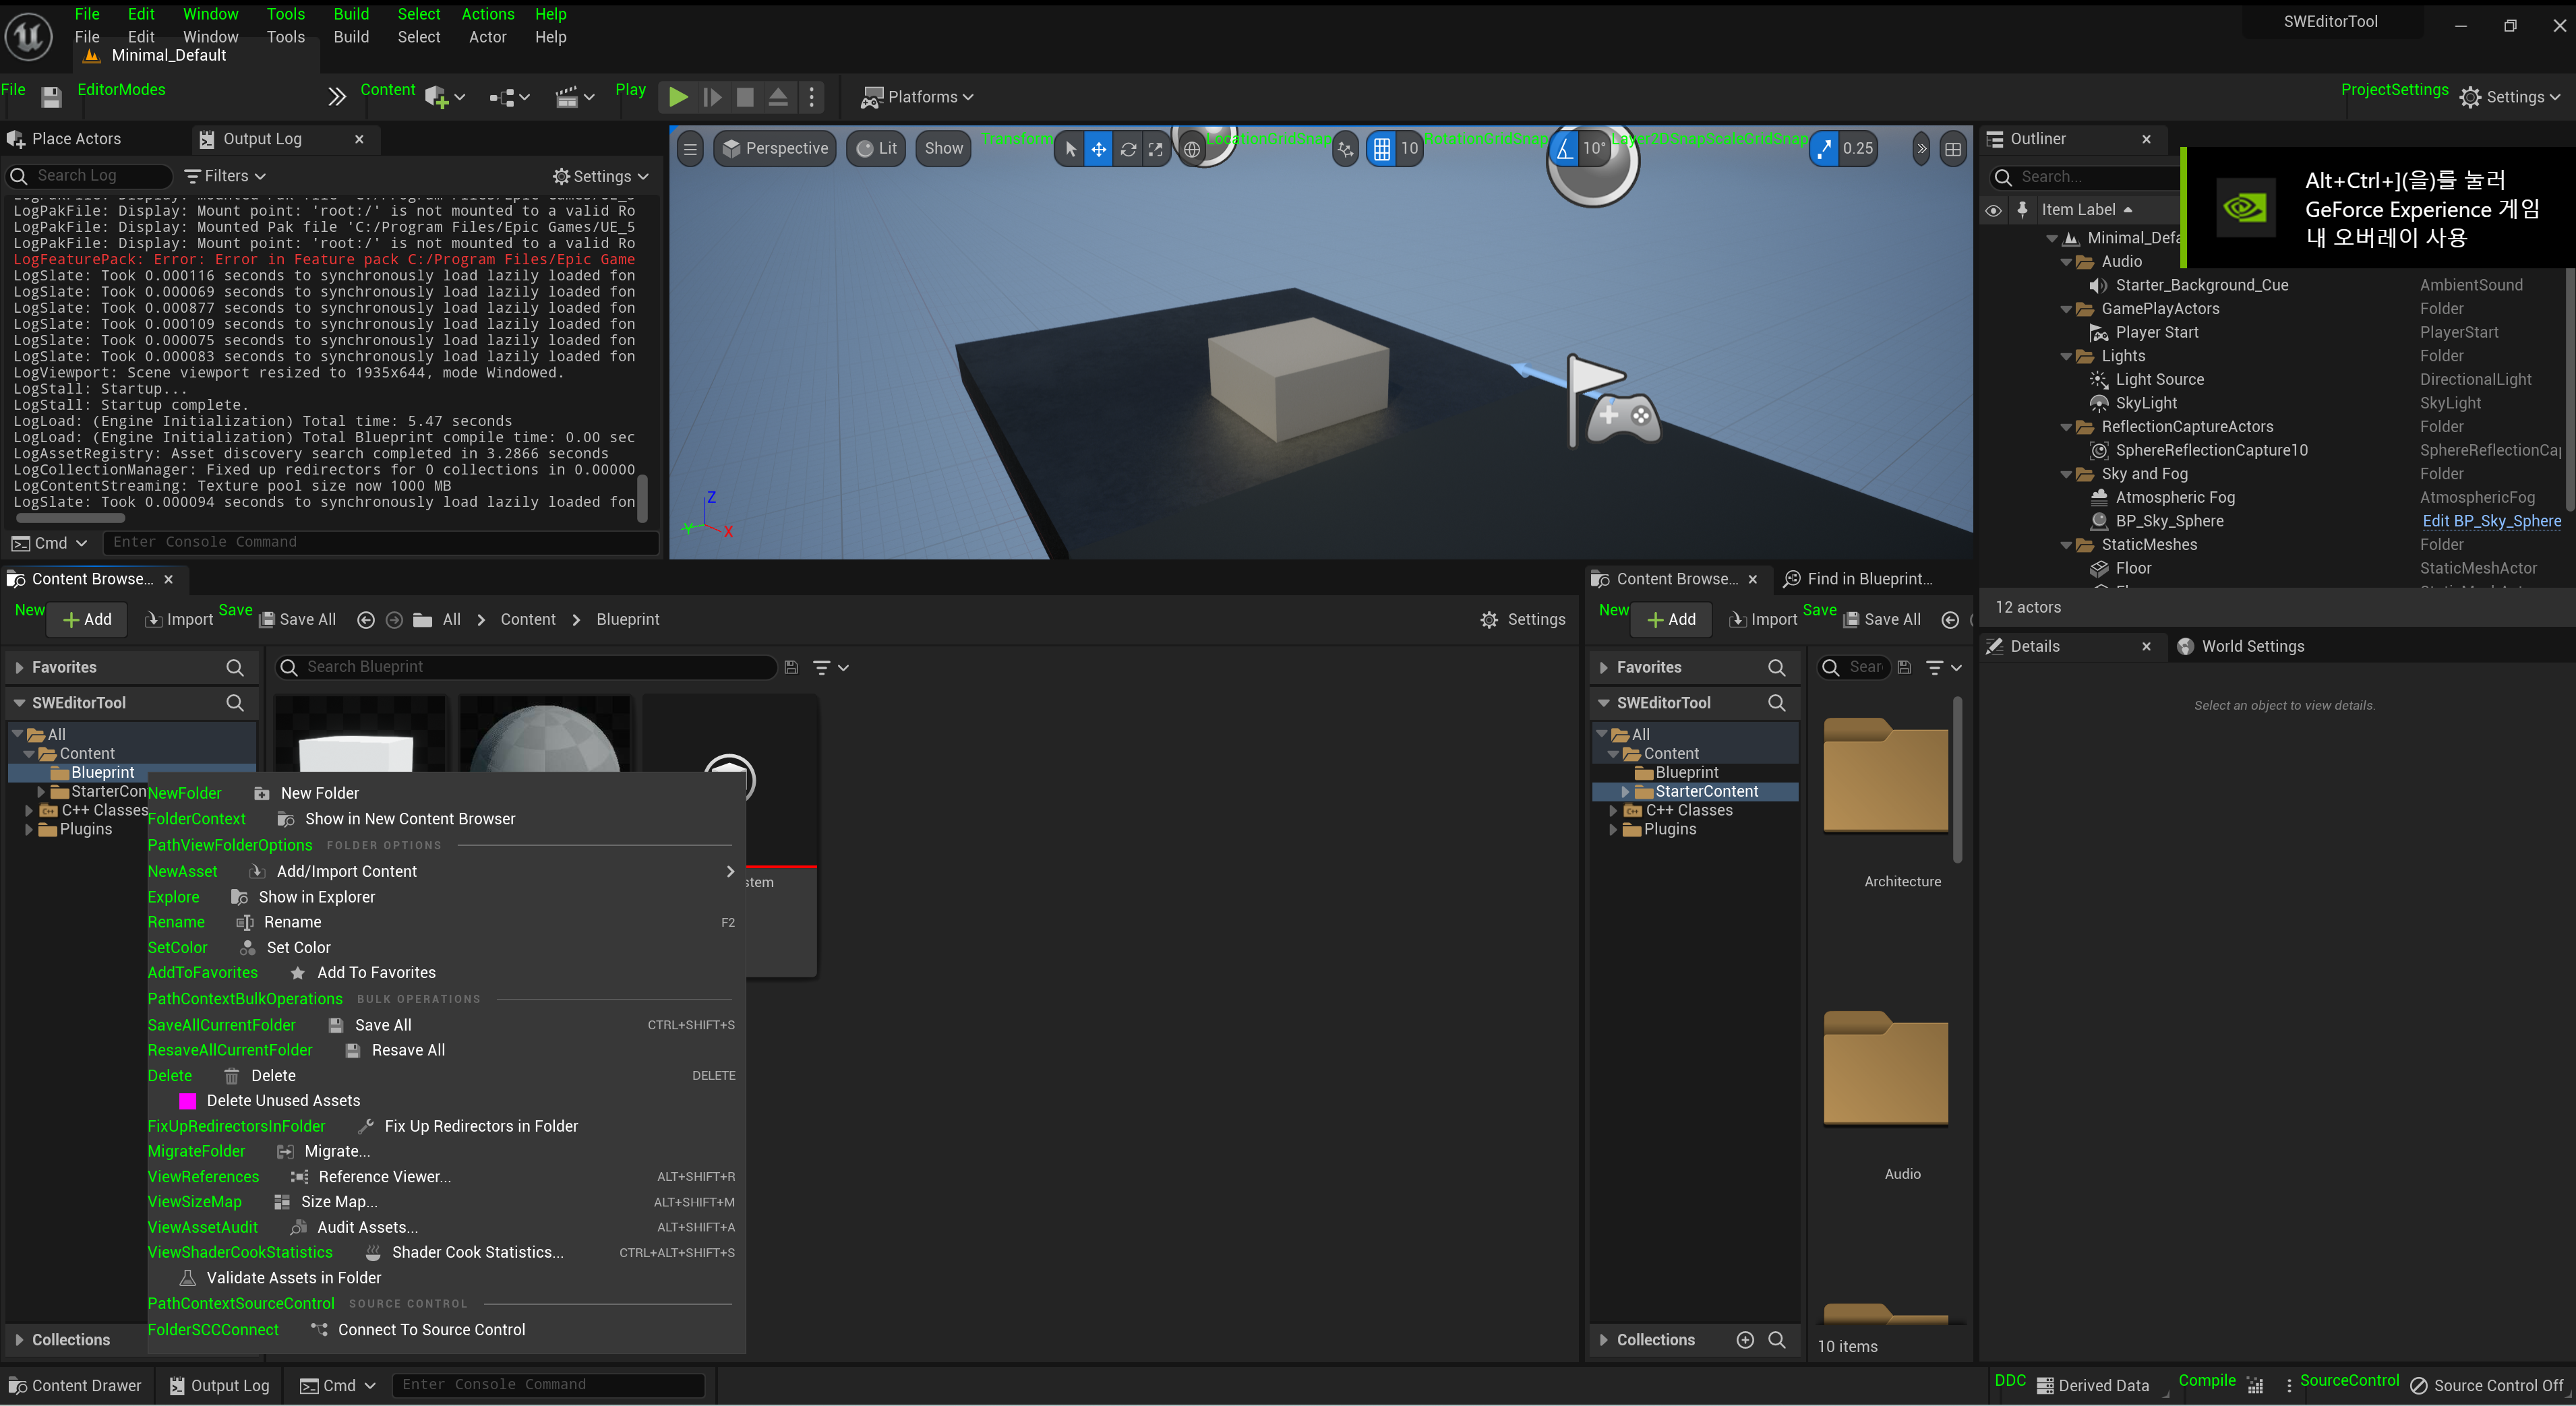Click Save All in the left content browser
The height and width of the screenshot is (1406, 2576).
pyautogui.click(x=297, y=619)
